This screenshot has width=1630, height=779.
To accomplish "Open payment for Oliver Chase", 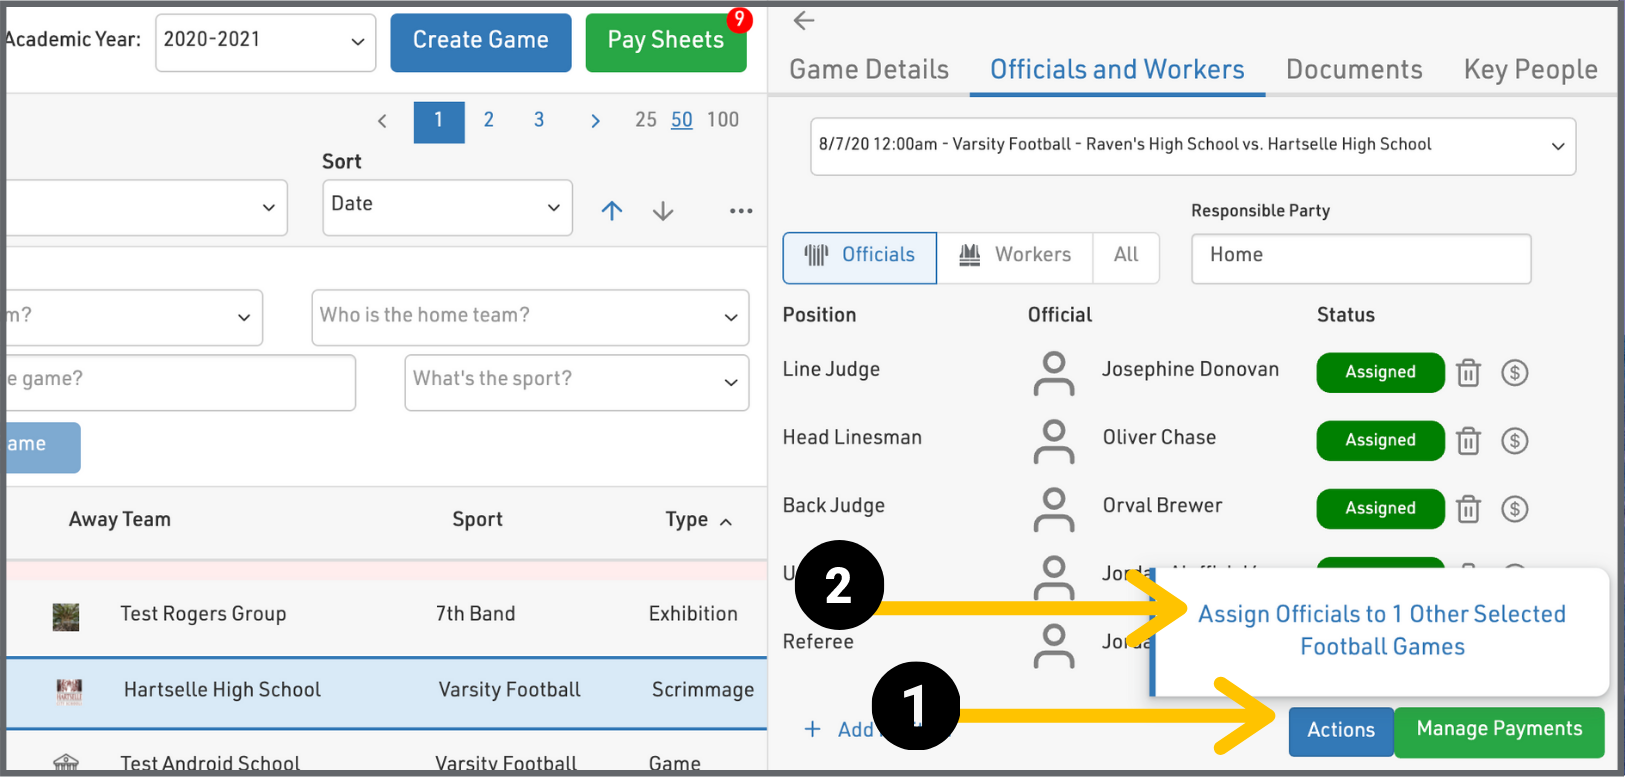I will coord(1514,441).
